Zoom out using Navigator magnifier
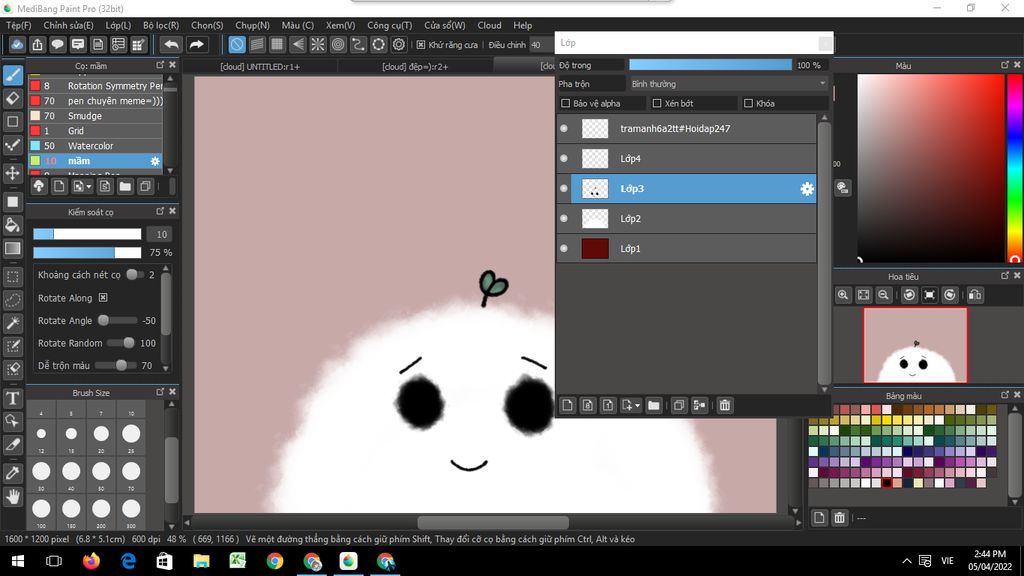Viewport: 1024px width, 576px height. (x=884, y=295)
